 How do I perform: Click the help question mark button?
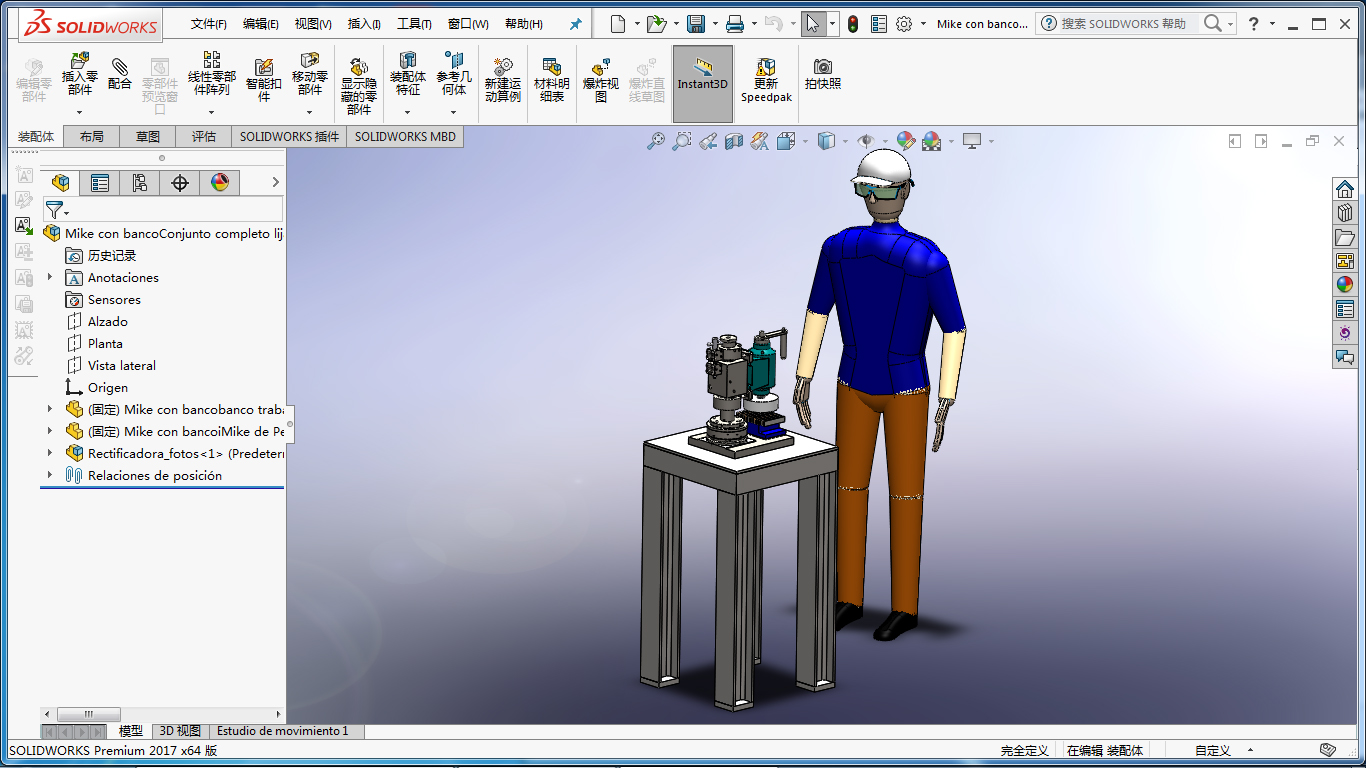click(x=1254, y=24)
